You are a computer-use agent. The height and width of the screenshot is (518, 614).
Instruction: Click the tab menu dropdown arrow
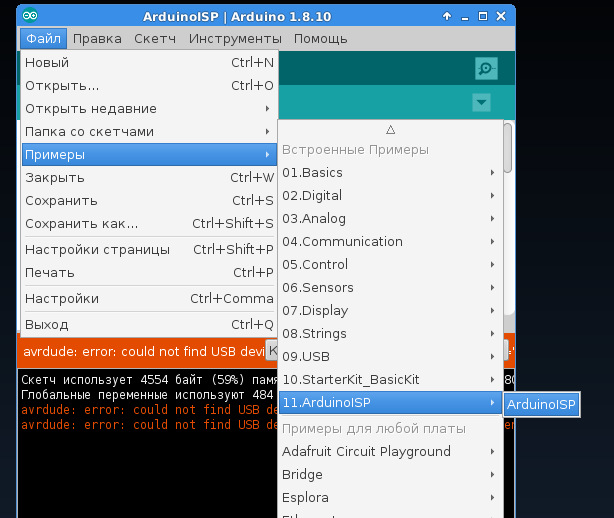[482, 102]
